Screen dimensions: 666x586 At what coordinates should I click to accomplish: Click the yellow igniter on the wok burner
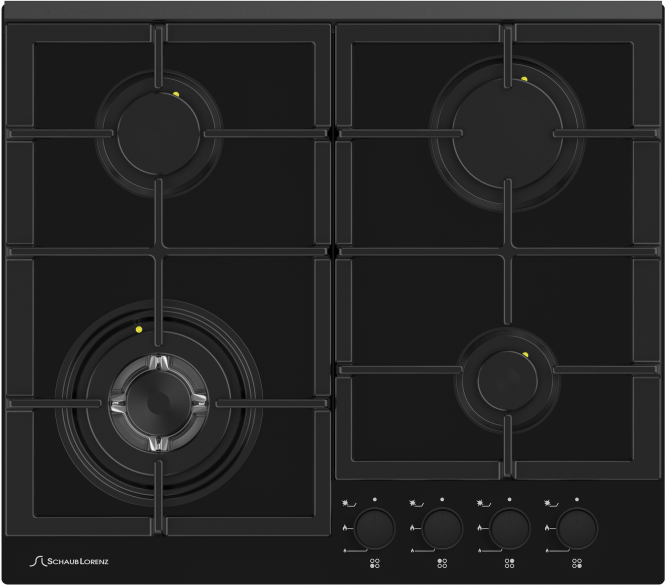tap(139, 326)
